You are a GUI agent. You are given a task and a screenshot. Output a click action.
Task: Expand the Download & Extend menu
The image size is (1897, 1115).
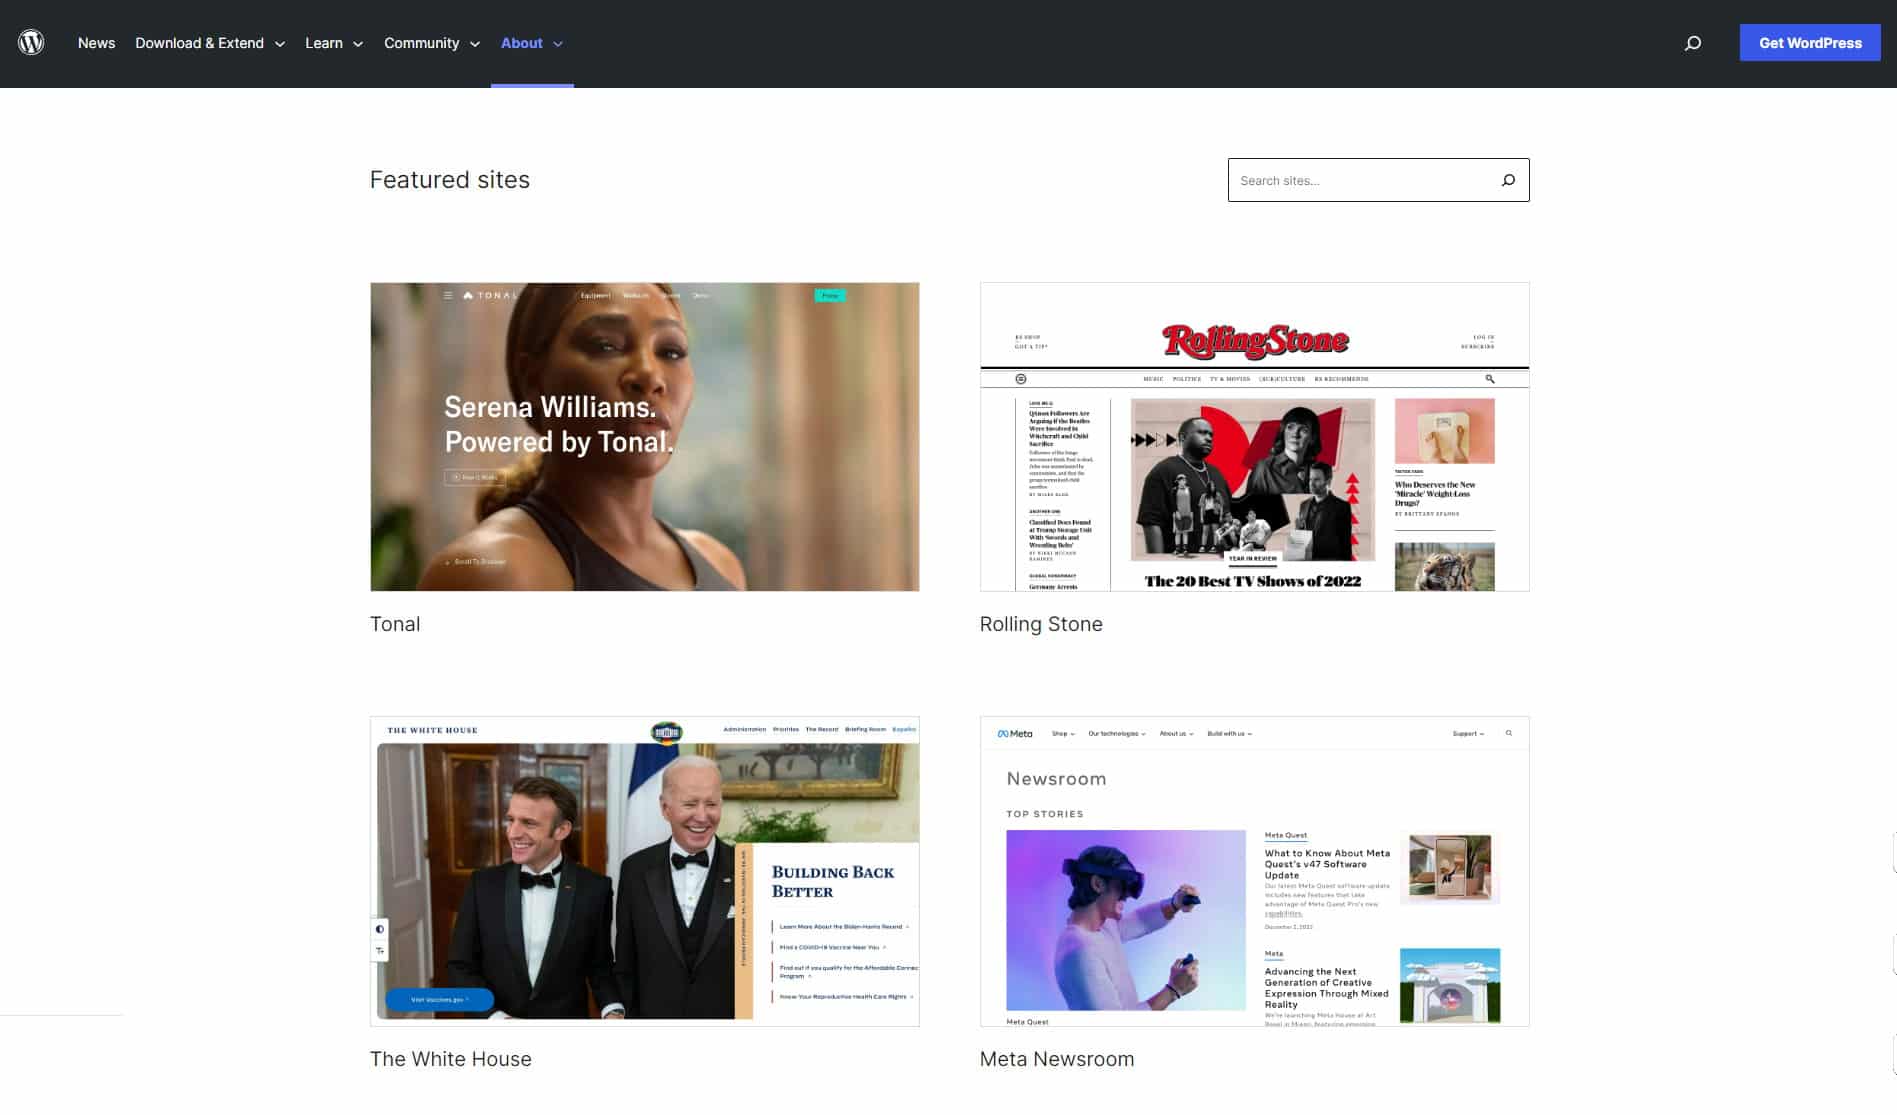coord(210,43)
